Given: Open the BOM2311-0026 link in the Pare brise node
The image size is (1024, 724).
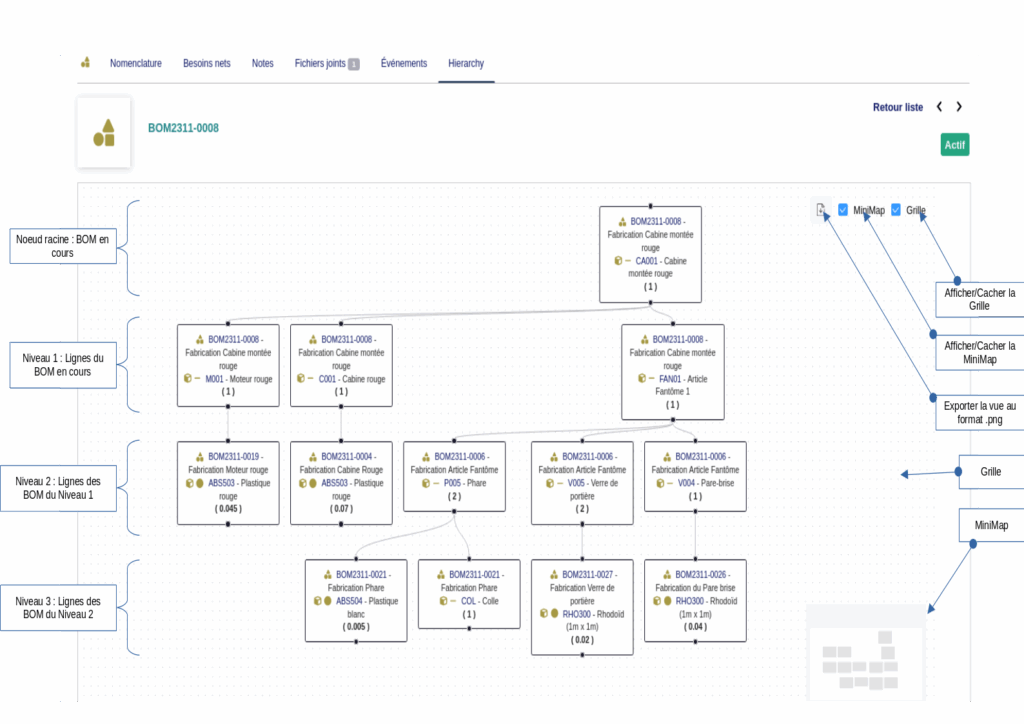Looking at the screenshot, I should point(703,575).
